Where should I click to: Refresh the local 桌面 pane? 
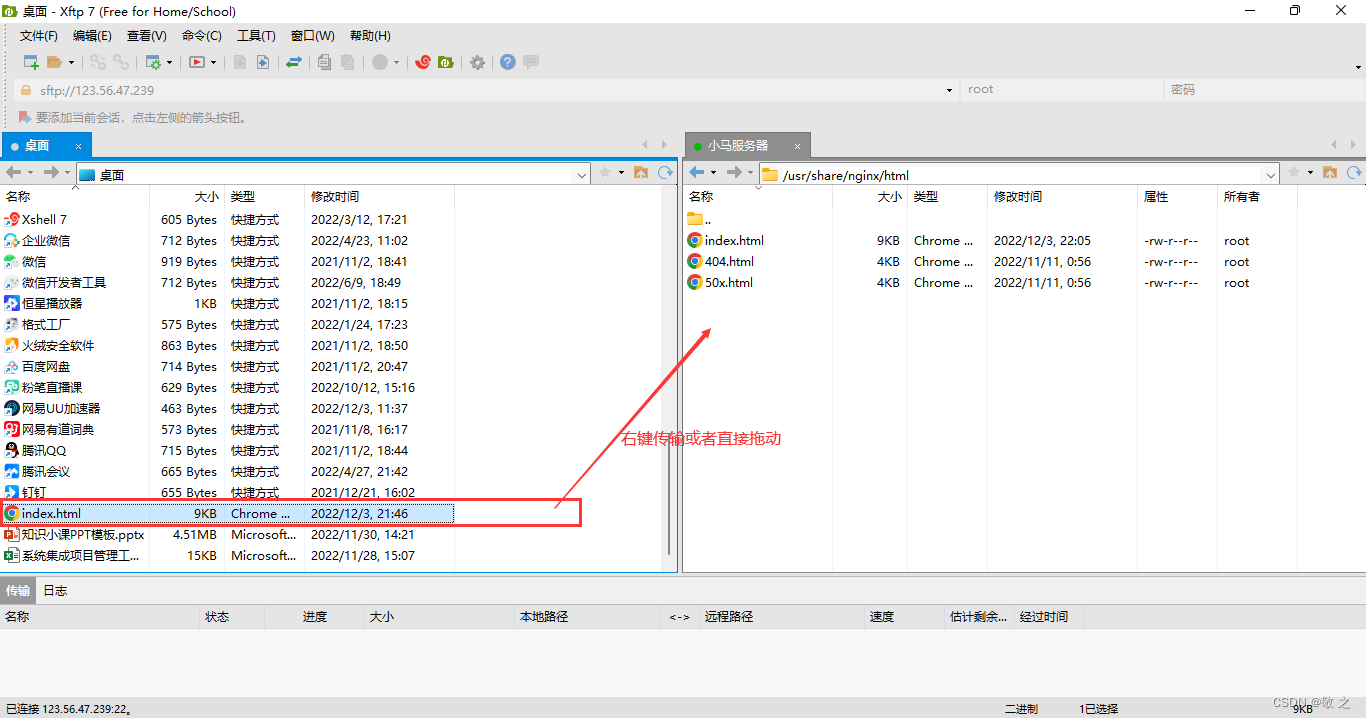click(x=665, y=173)
